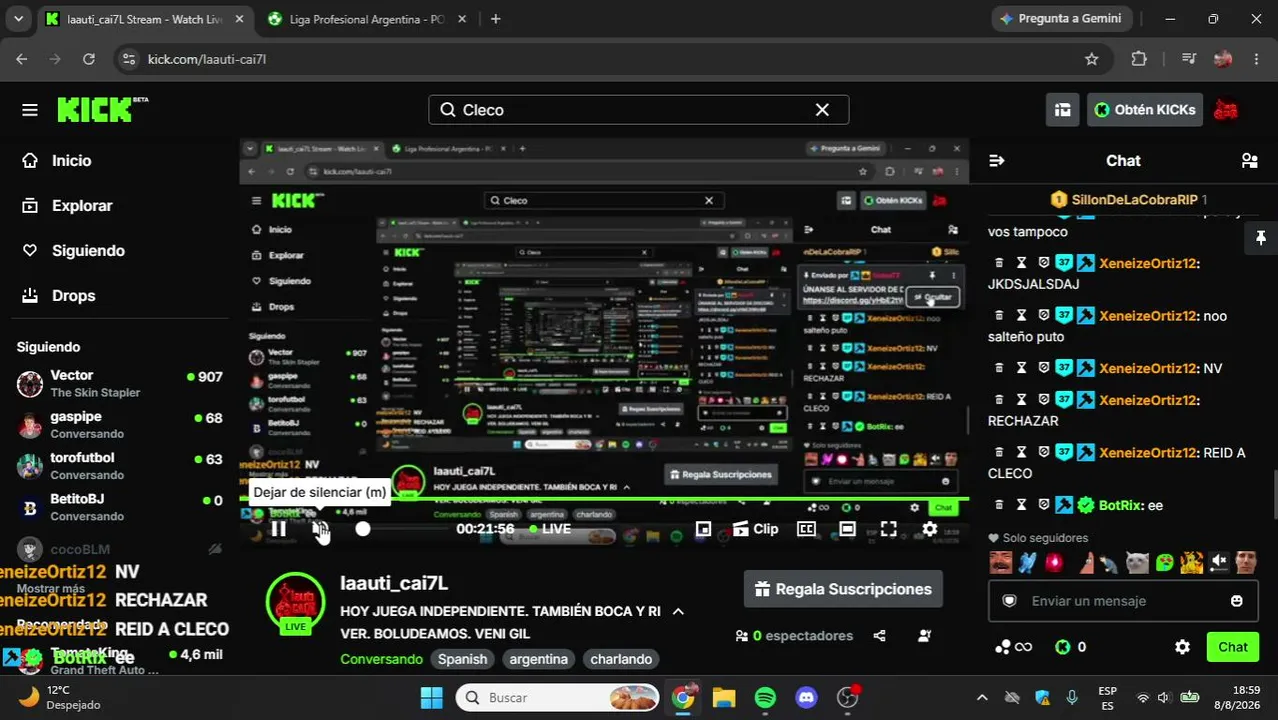Open chat settings gear
The width and height of the screenshot is (1278, 720).
[1182, 647]
